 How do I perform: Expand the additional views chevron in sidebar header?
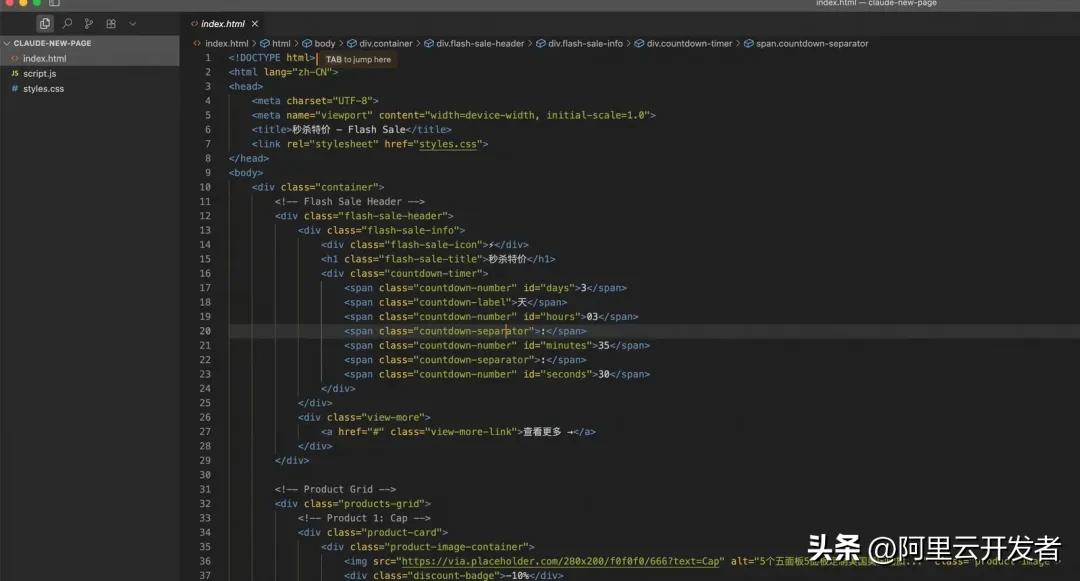tap(132, 23)
